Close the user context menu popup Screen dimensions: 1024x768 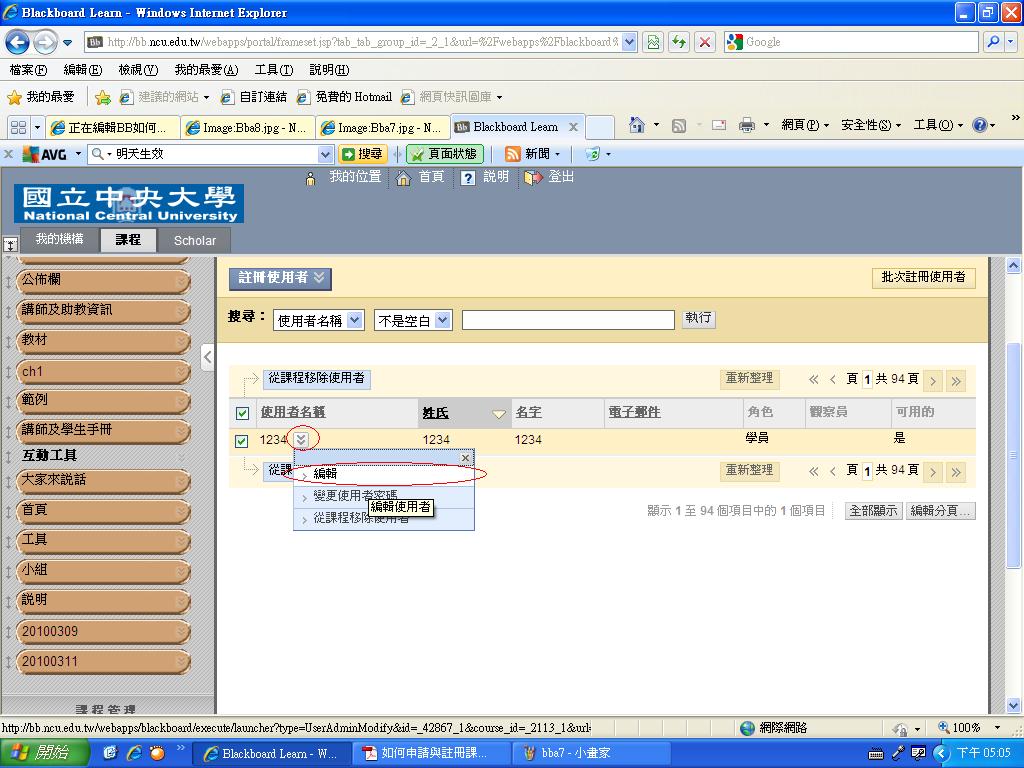(x=464, y=458)
